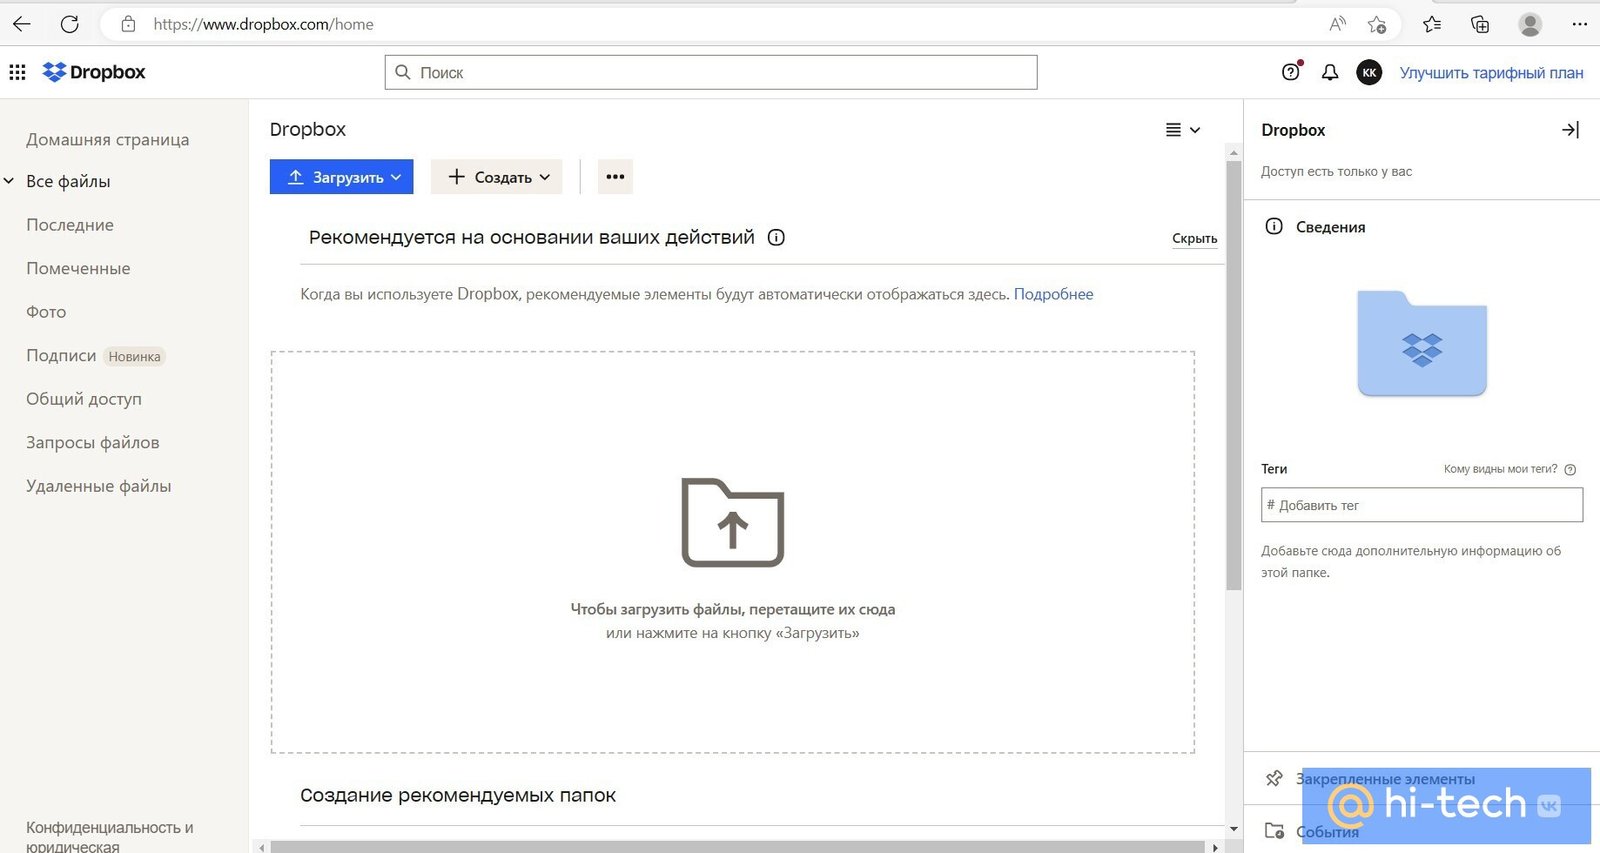The height and width of the screenshot is (853, 1600).
Task: Click the Сведения info icon
Action: [x=1274, y=226]
